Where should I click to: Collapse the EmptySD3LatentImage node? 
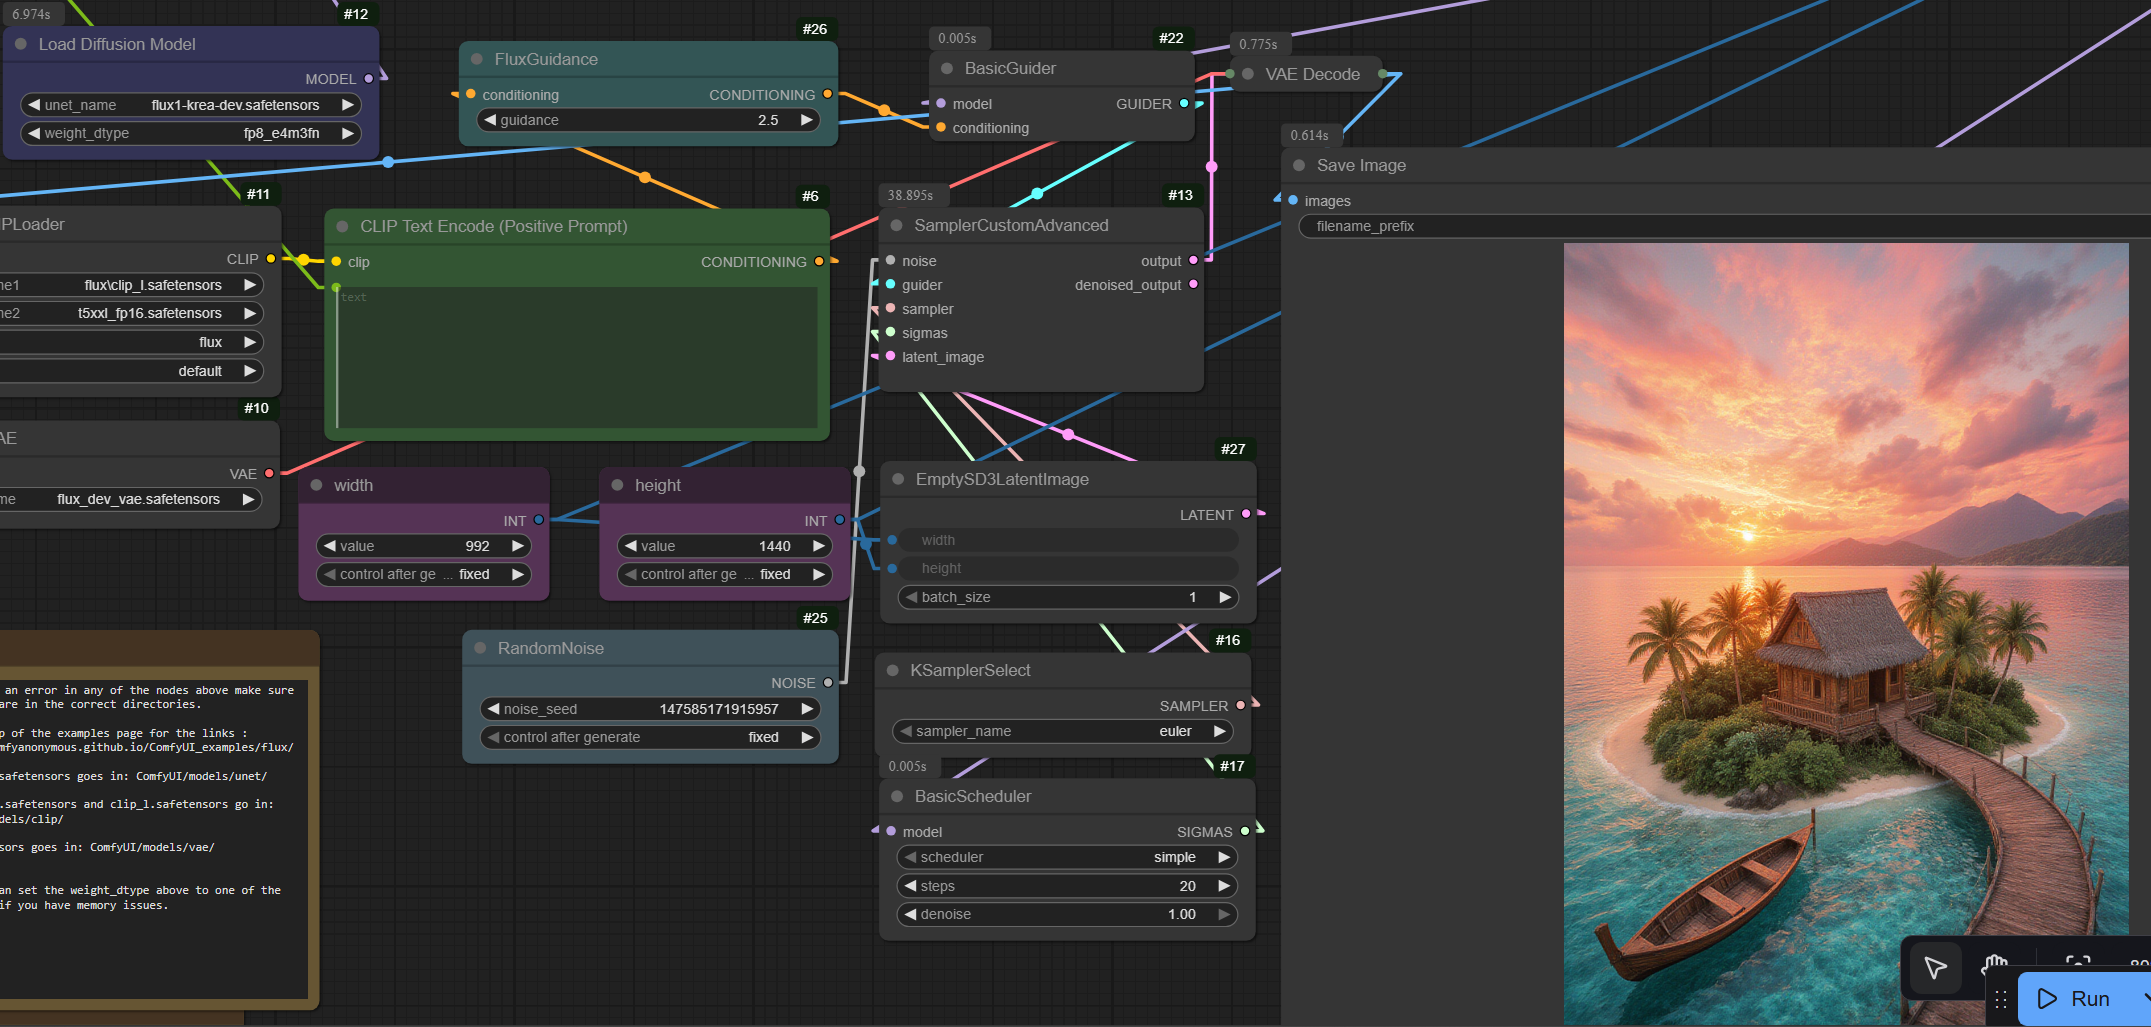[x=898, y=479]
